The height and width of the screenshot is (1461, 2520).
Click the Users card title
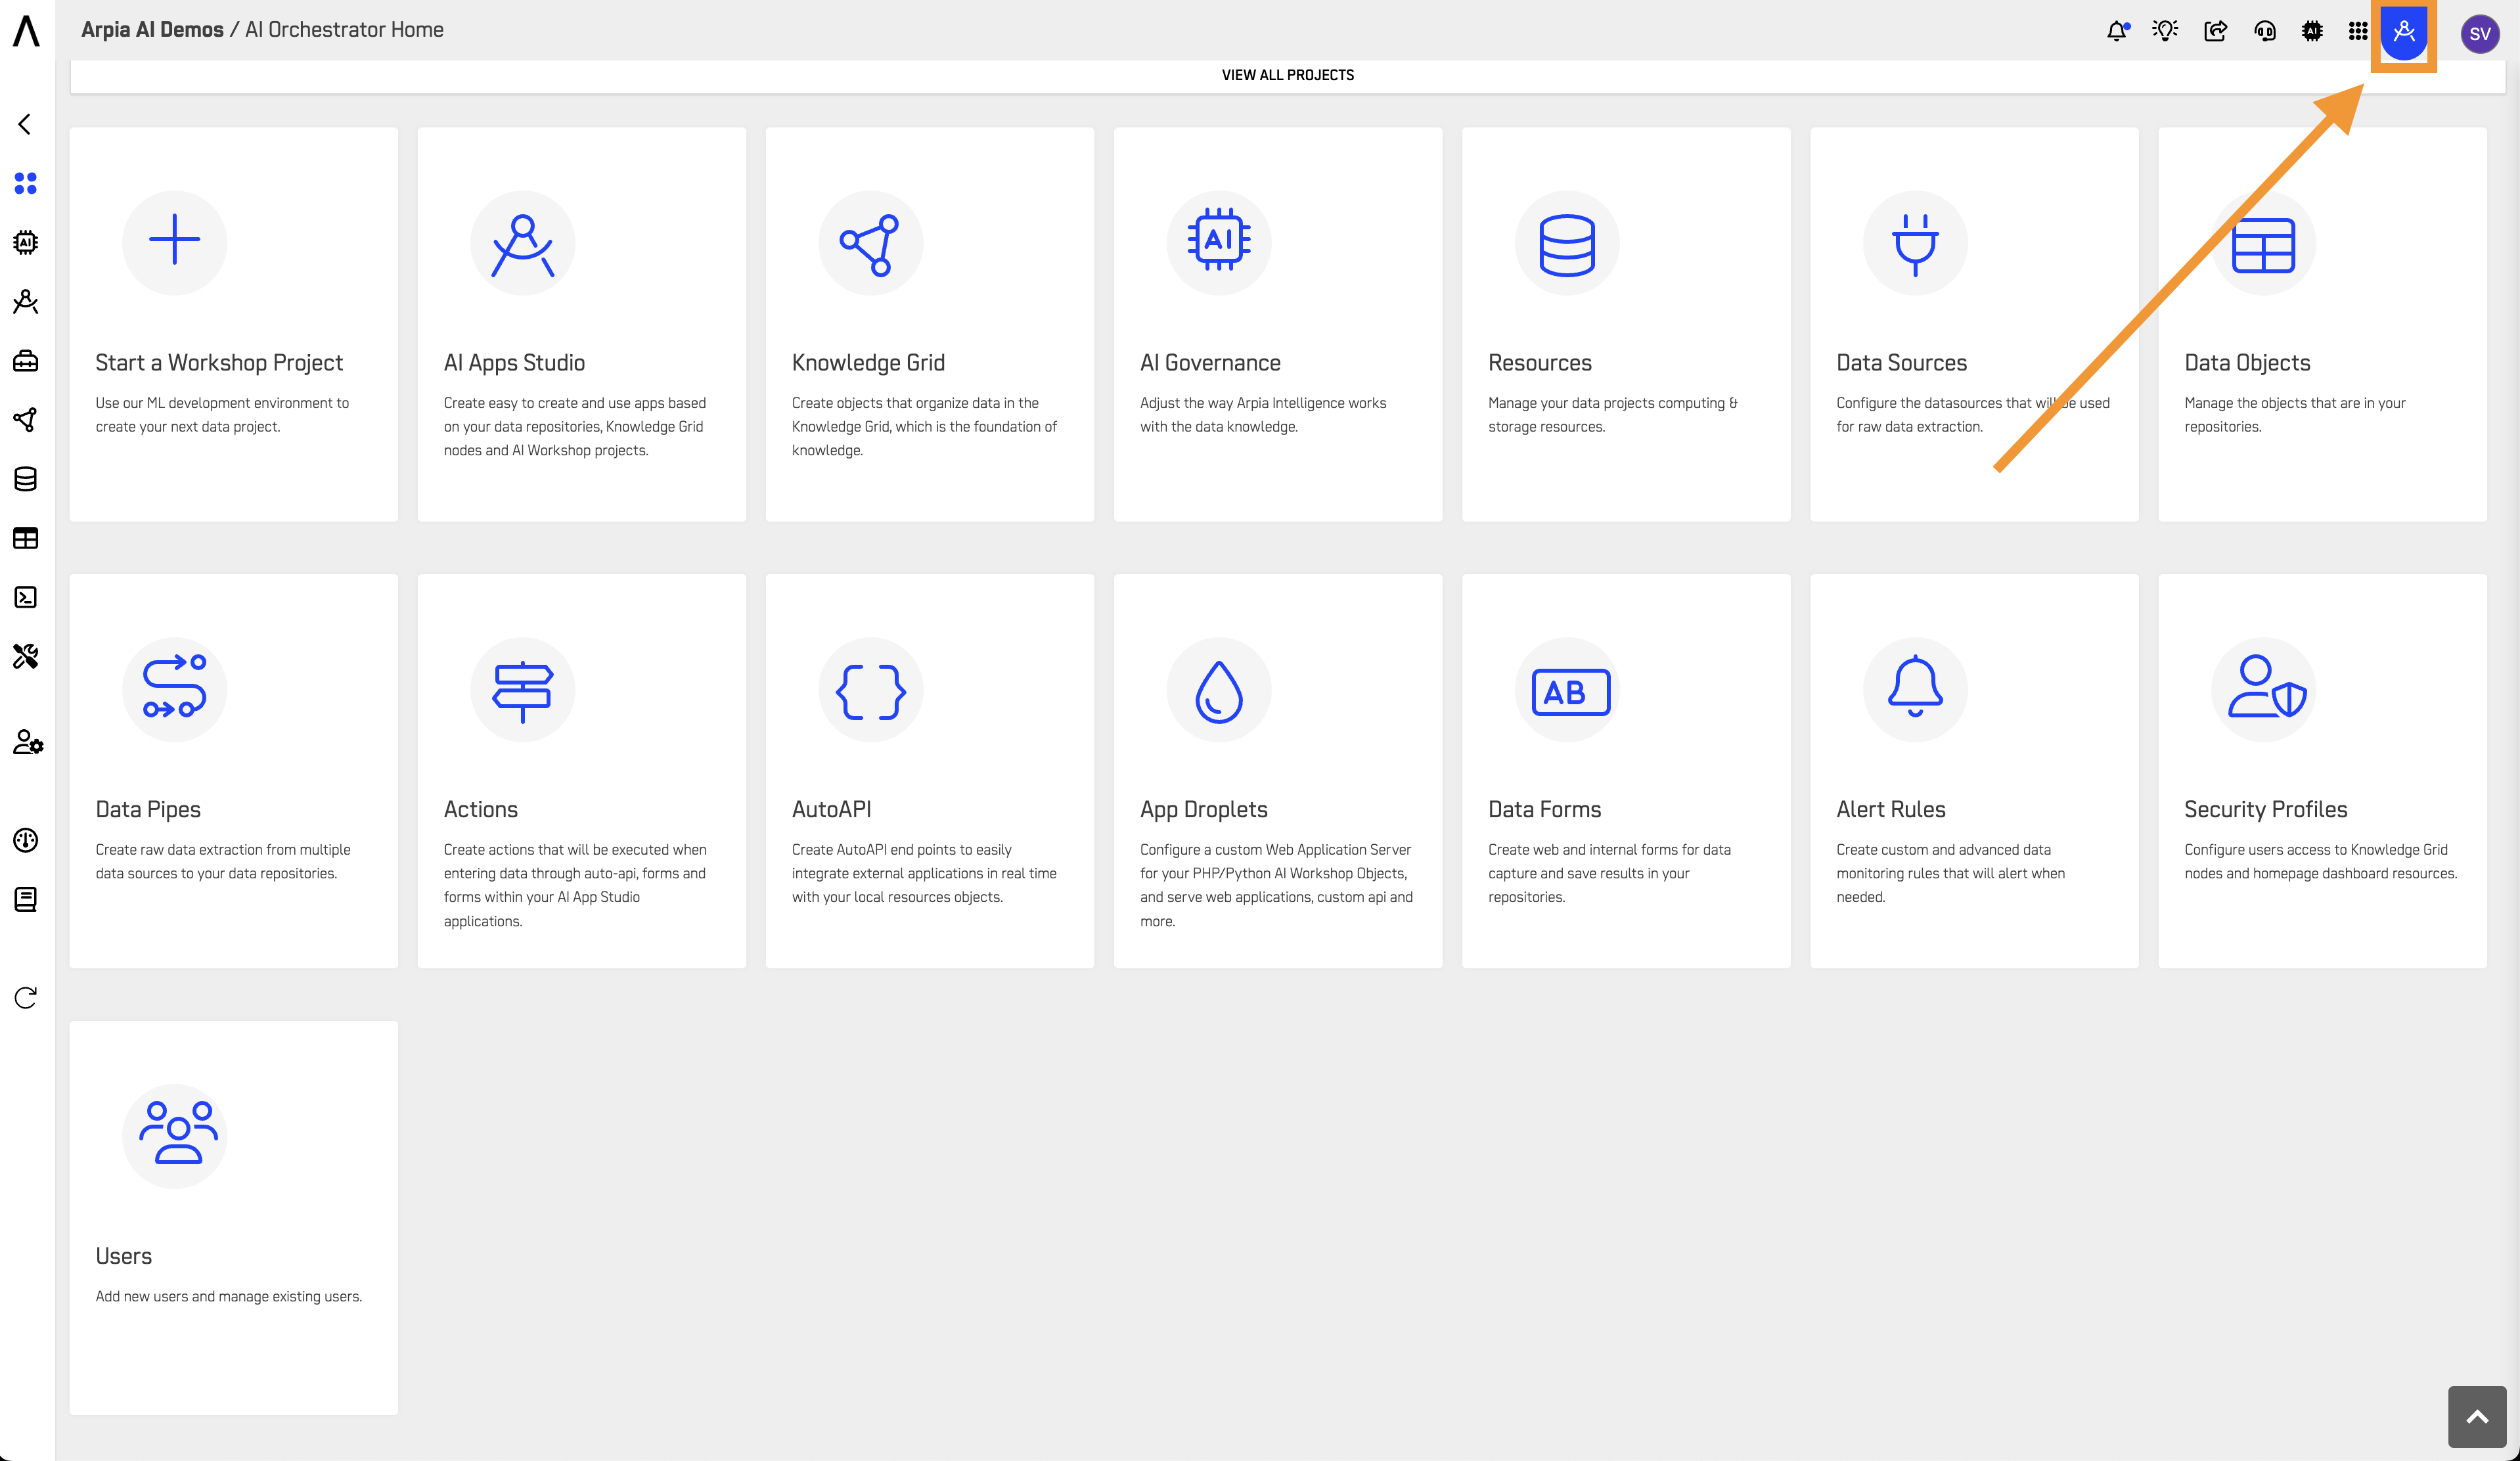point(124,1257)
